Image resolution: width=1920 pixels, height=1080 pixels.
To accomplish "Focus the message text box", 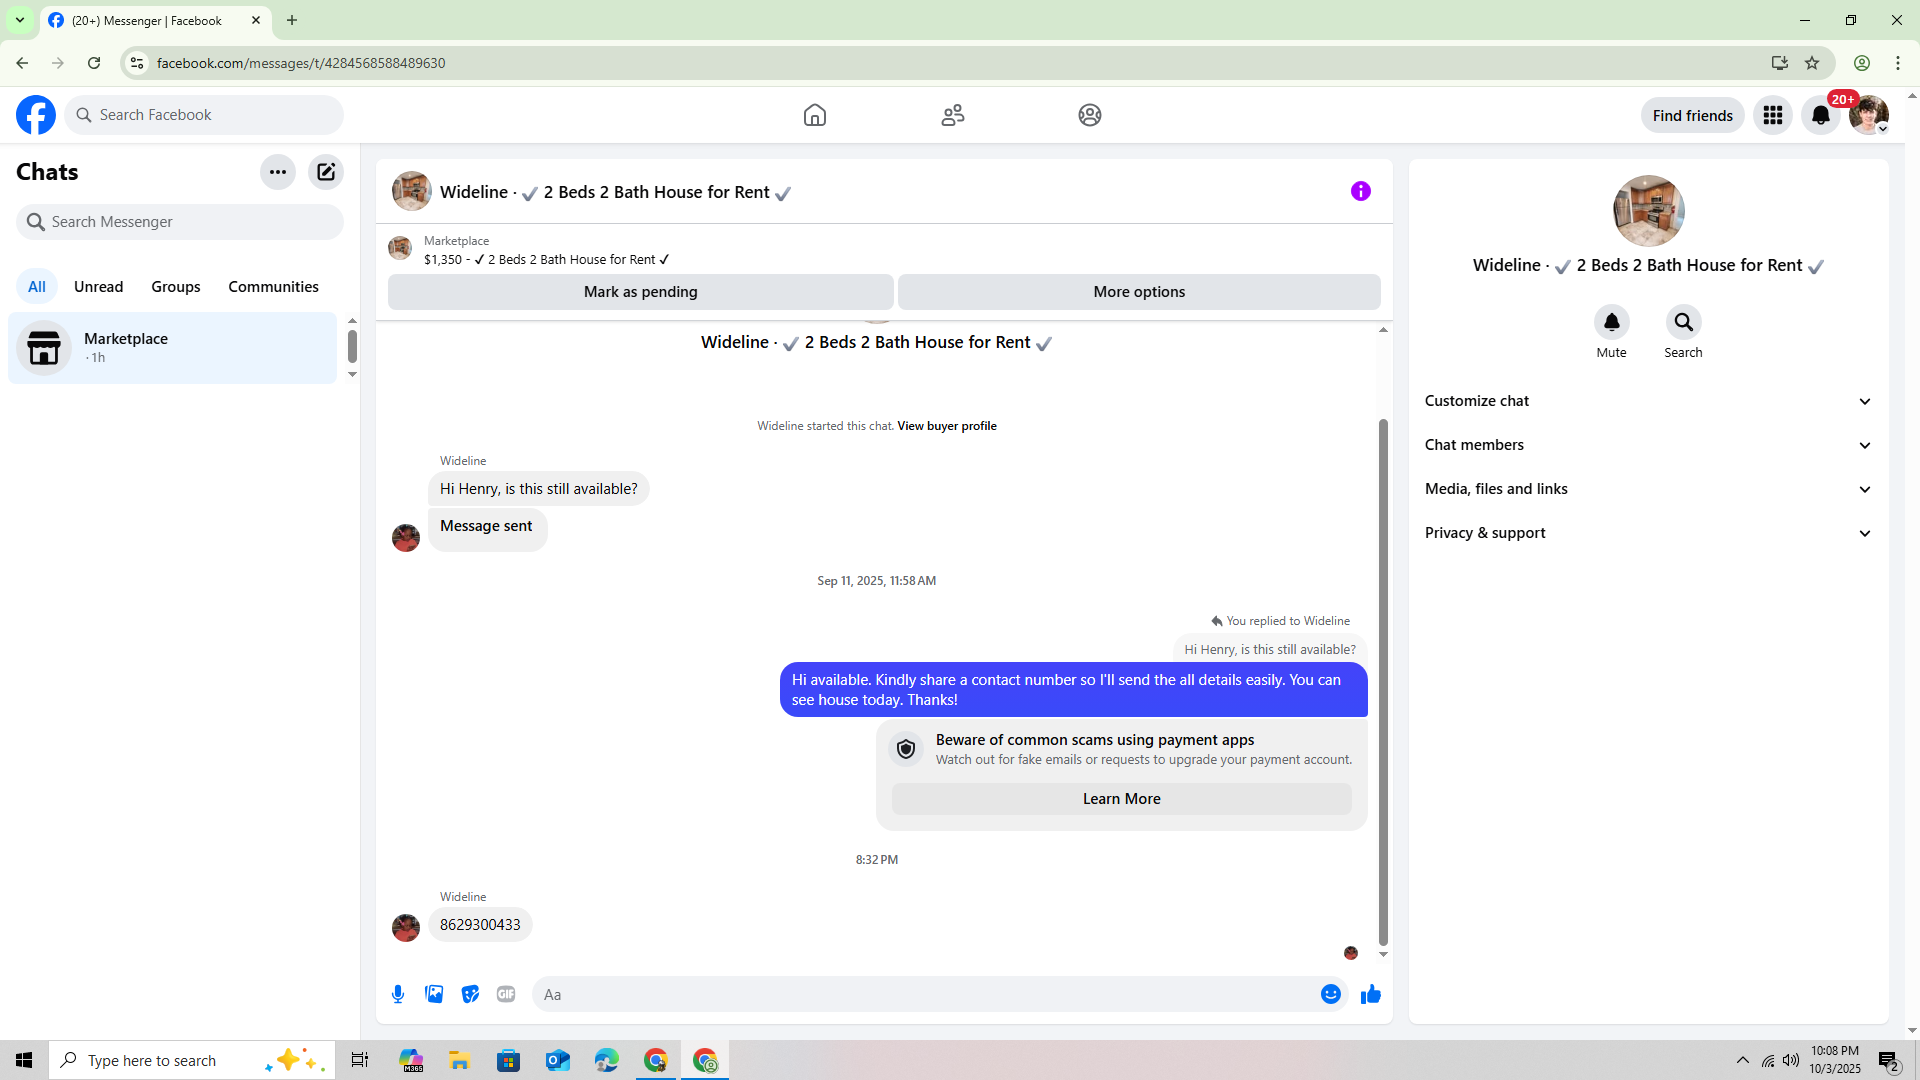I will click(x=926, y=994).
